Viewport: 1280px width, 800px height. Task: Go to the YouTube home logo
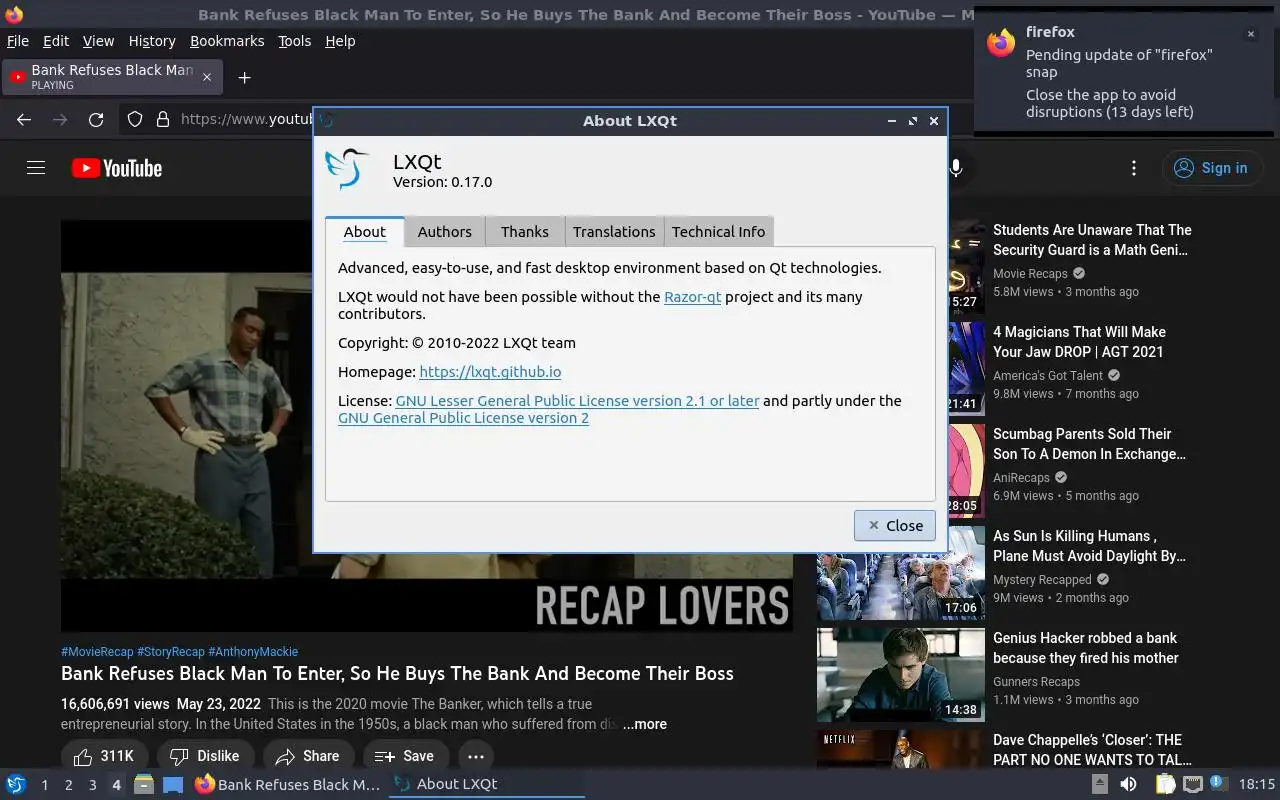coord(117,168)
